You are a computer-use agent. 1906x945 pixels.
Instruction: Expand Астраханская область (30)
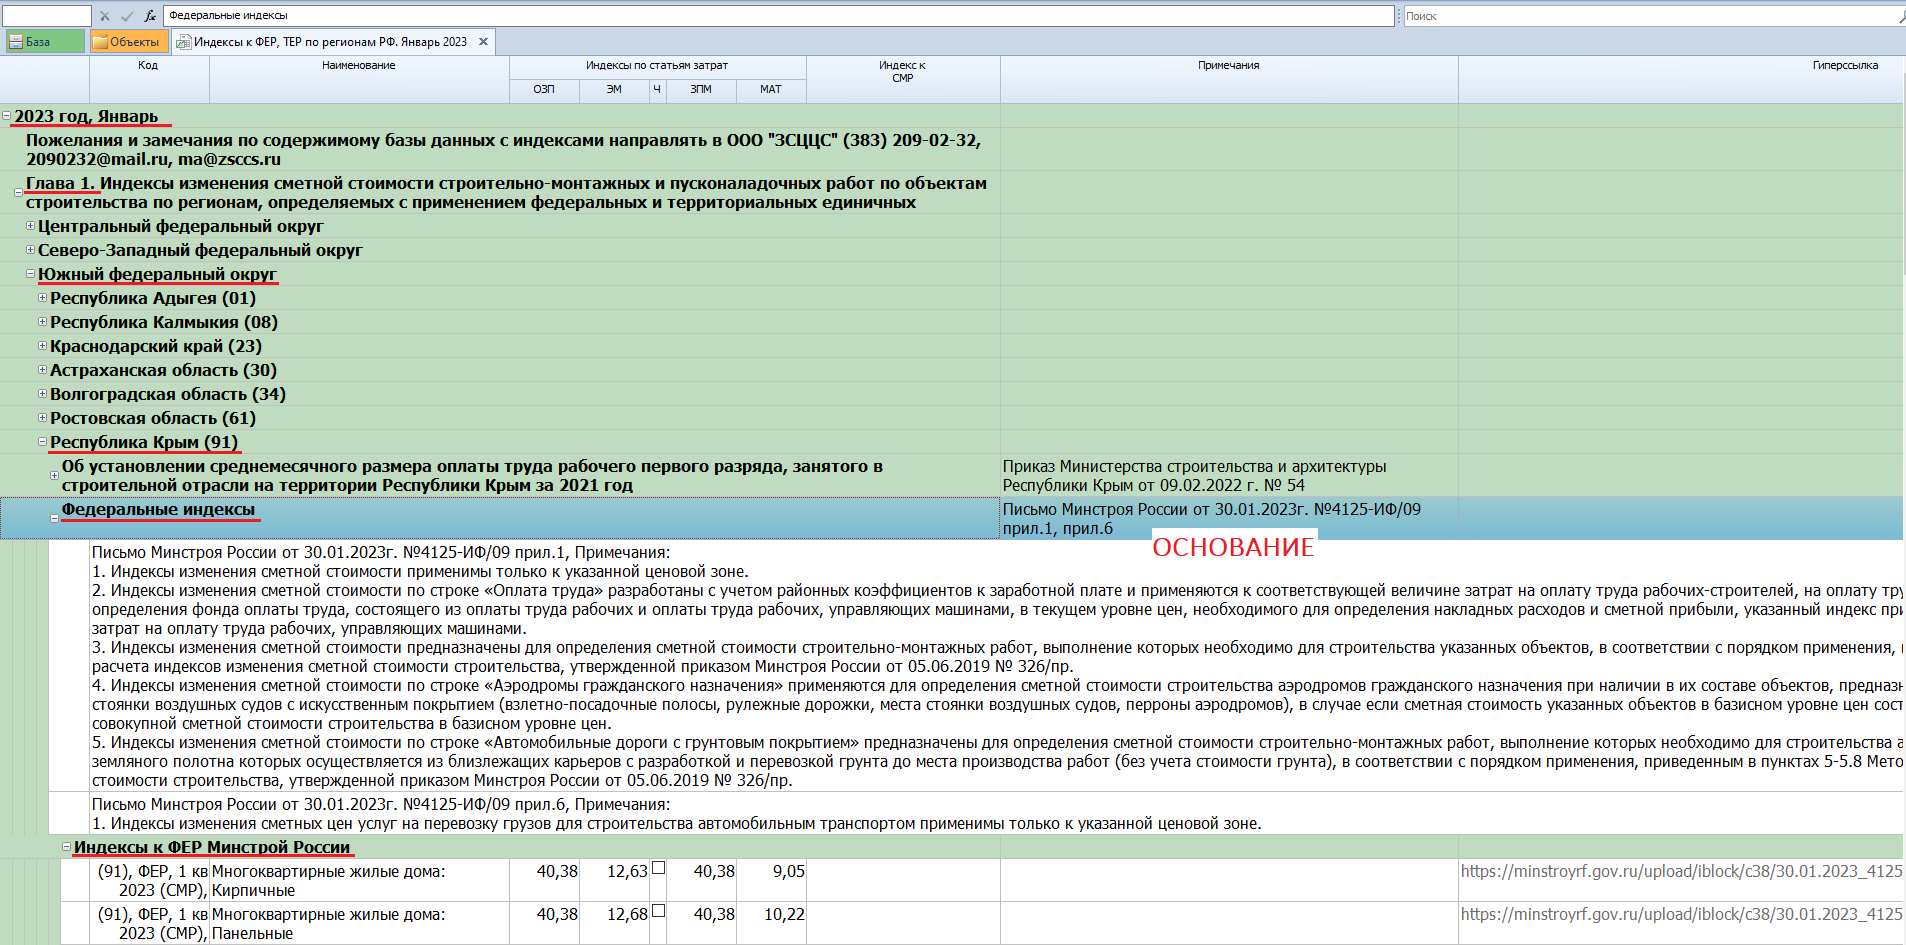click(42, 370)
